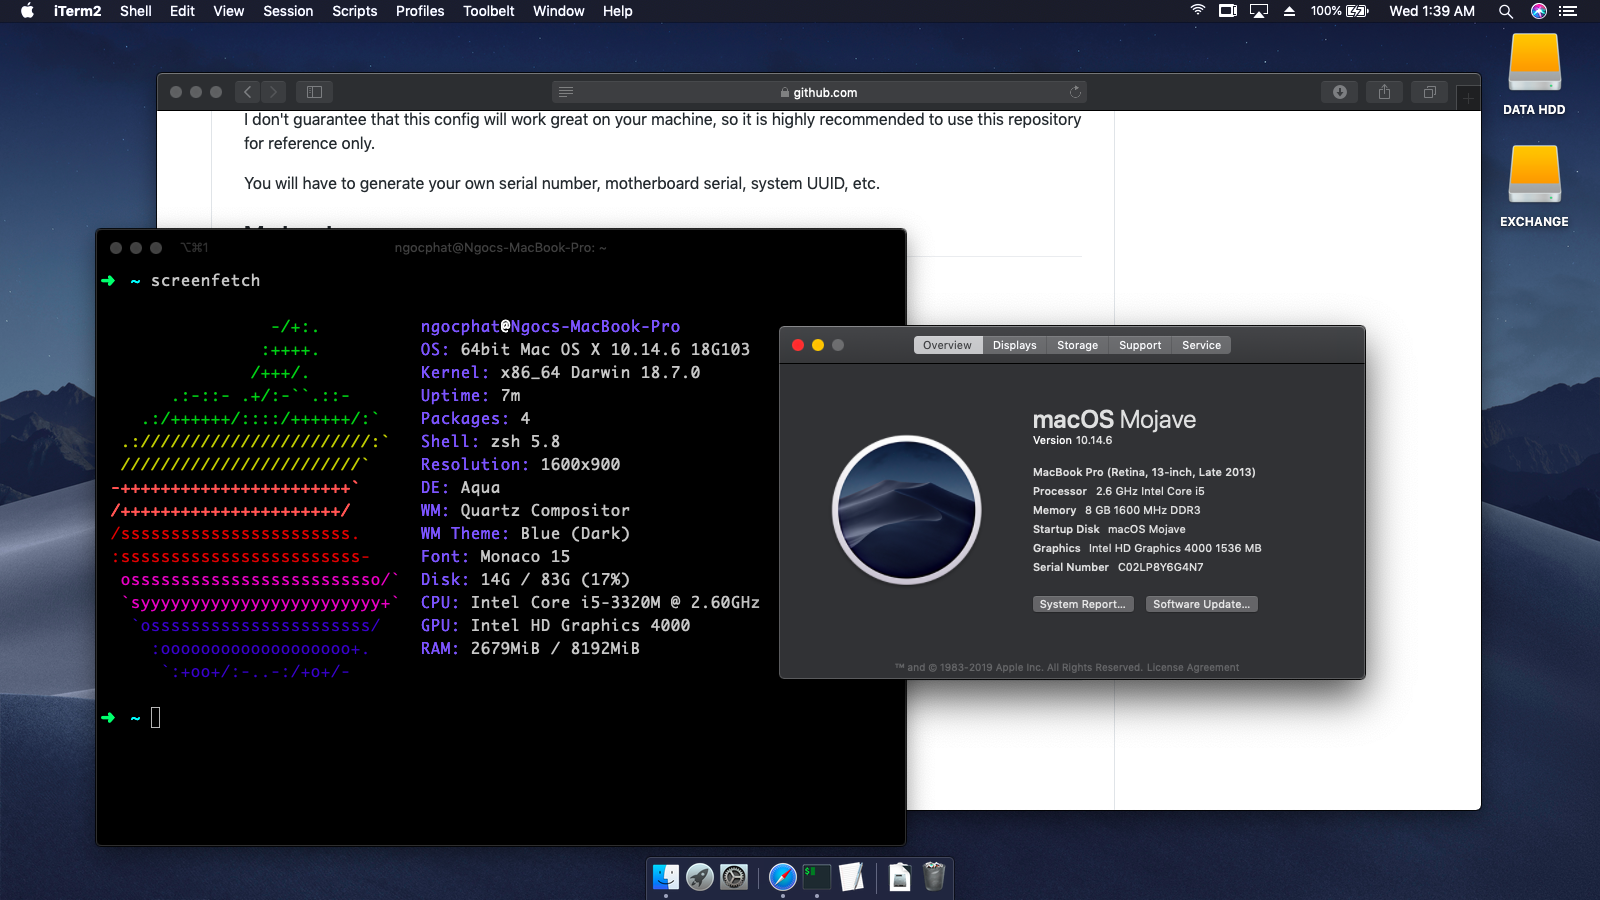This screenshot has width=1600, height=900.
Task: Open Safari's tab overview icon
Action: point(1428,91)
